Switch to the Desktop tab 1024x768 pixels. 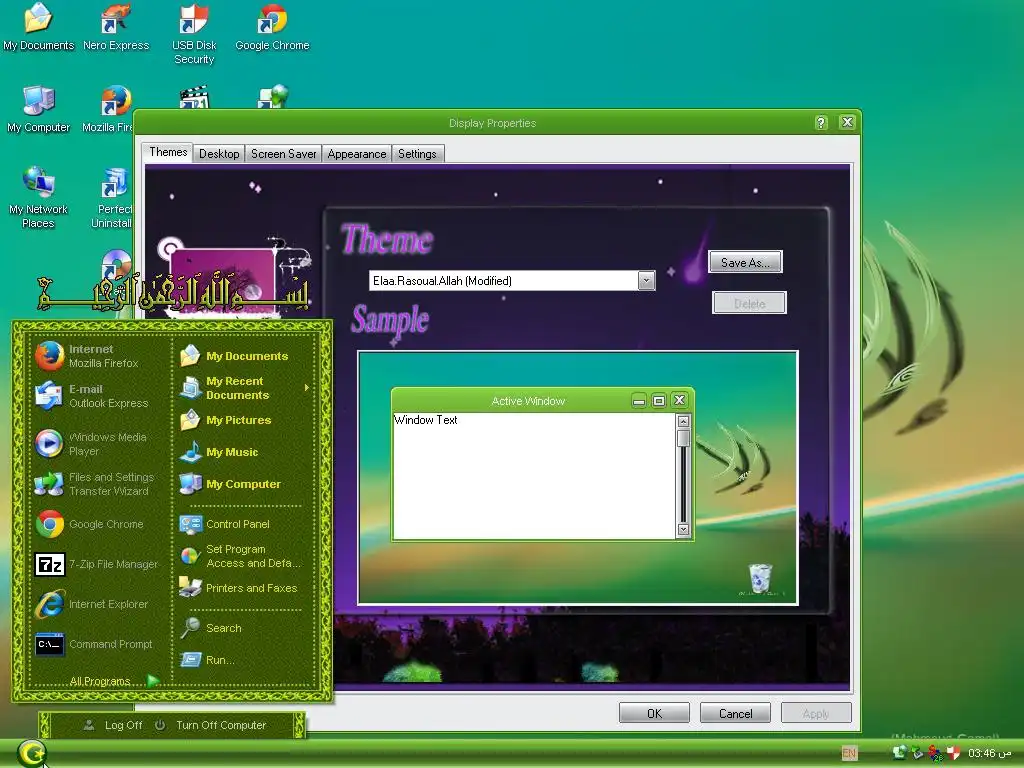click(219, 153)
